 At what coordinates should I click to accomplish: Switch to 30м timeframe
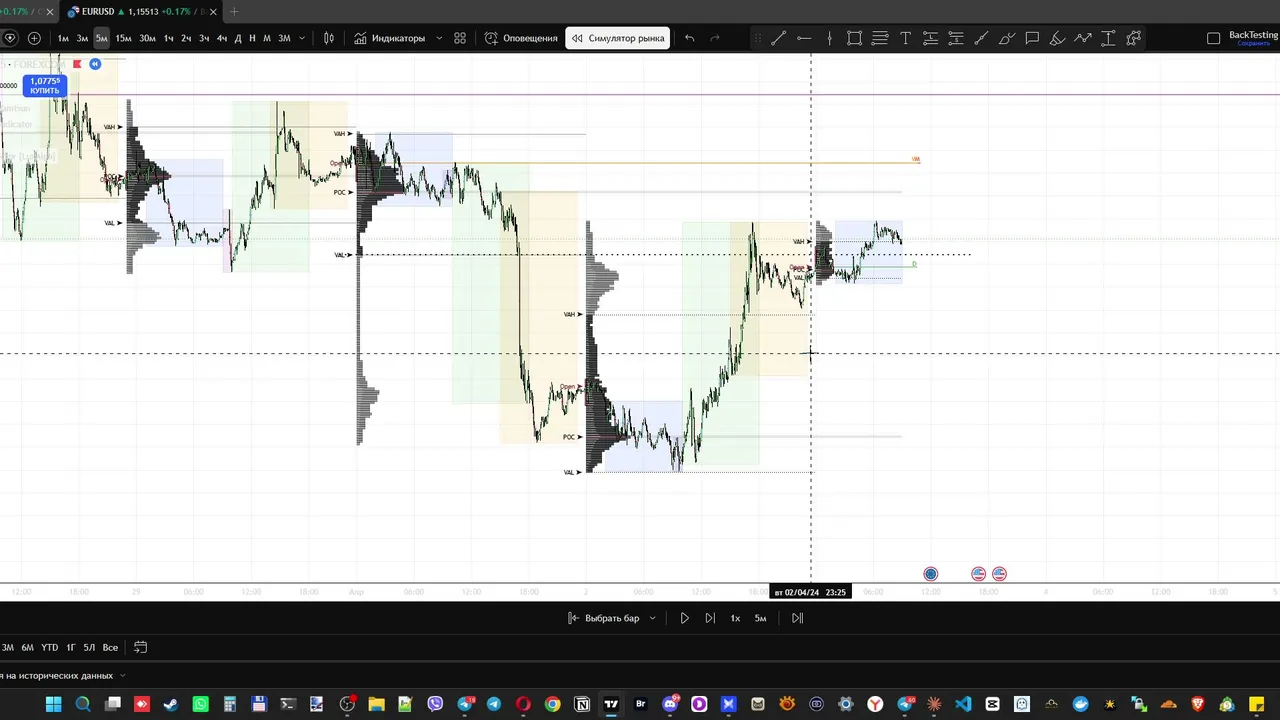(x=147, y=38)
